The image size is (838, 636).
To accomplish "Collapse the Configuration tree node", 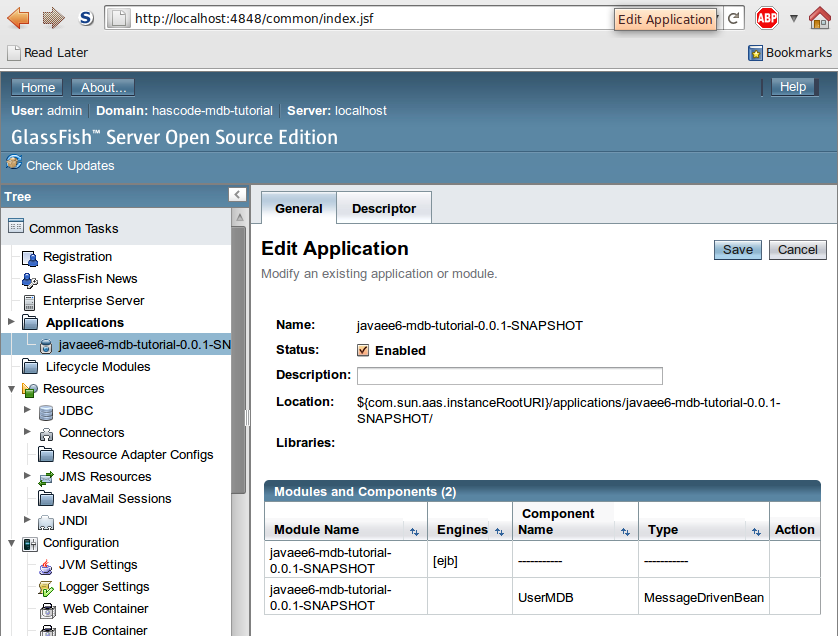I will click(11, 542).
